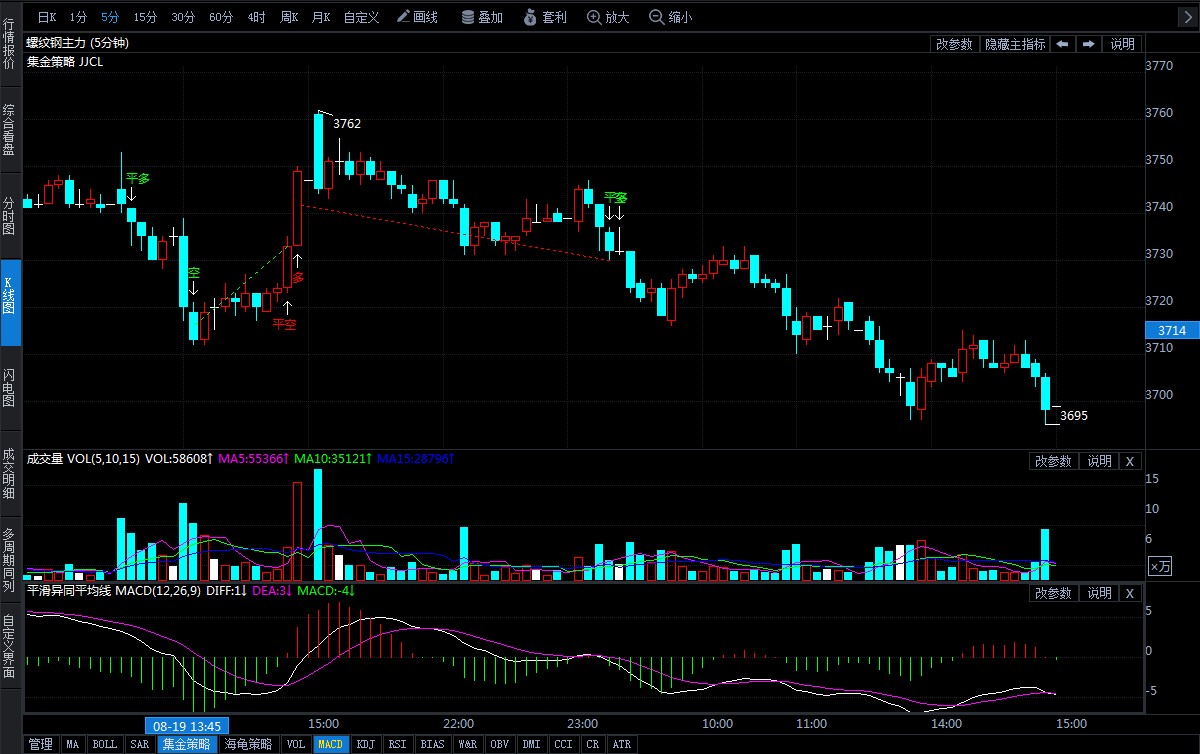Close the volume panel with X

click(1129, 461)
